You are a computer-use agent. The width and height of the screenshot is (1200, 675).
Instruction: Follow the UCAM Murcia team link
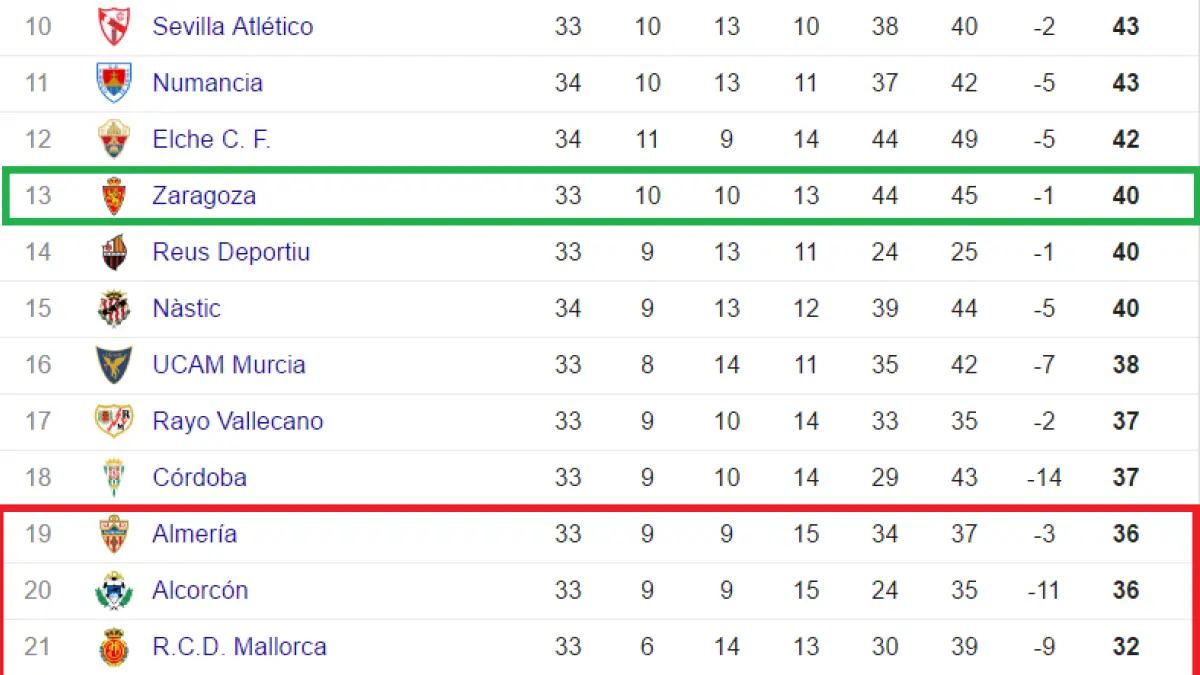point(229,365)
